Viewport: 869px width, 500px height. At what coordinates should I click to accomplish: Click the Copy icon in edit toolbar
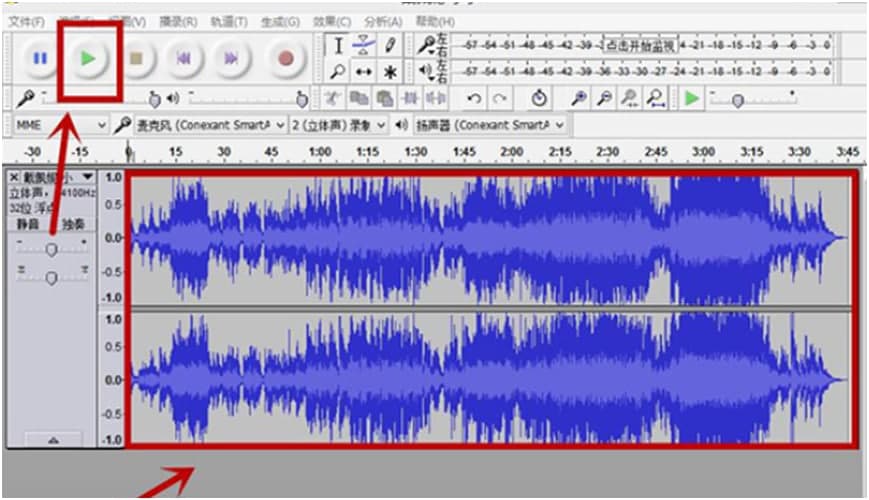tap(359, 99)
